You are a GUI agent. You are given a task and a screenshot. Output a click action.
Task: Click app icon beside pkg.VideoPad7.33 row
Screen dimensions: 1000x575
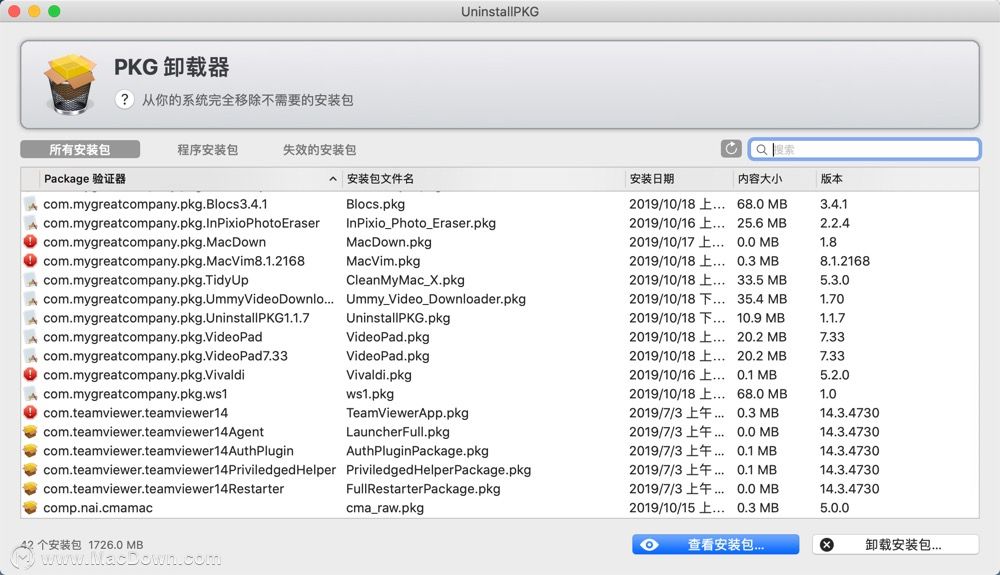[x=30, y=356]
